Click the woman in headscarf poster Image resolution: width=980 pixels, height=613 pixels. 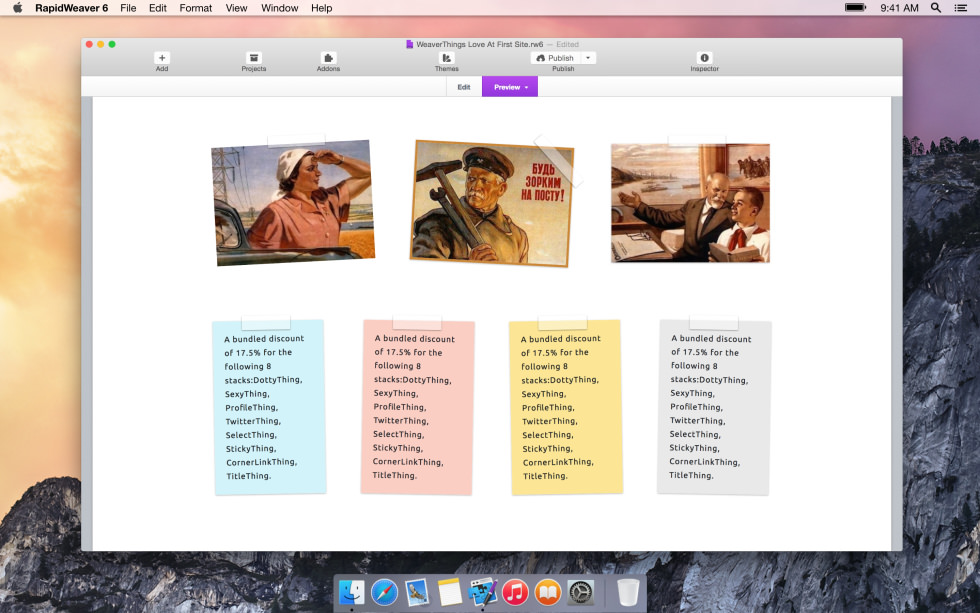(x=293, y=202)
